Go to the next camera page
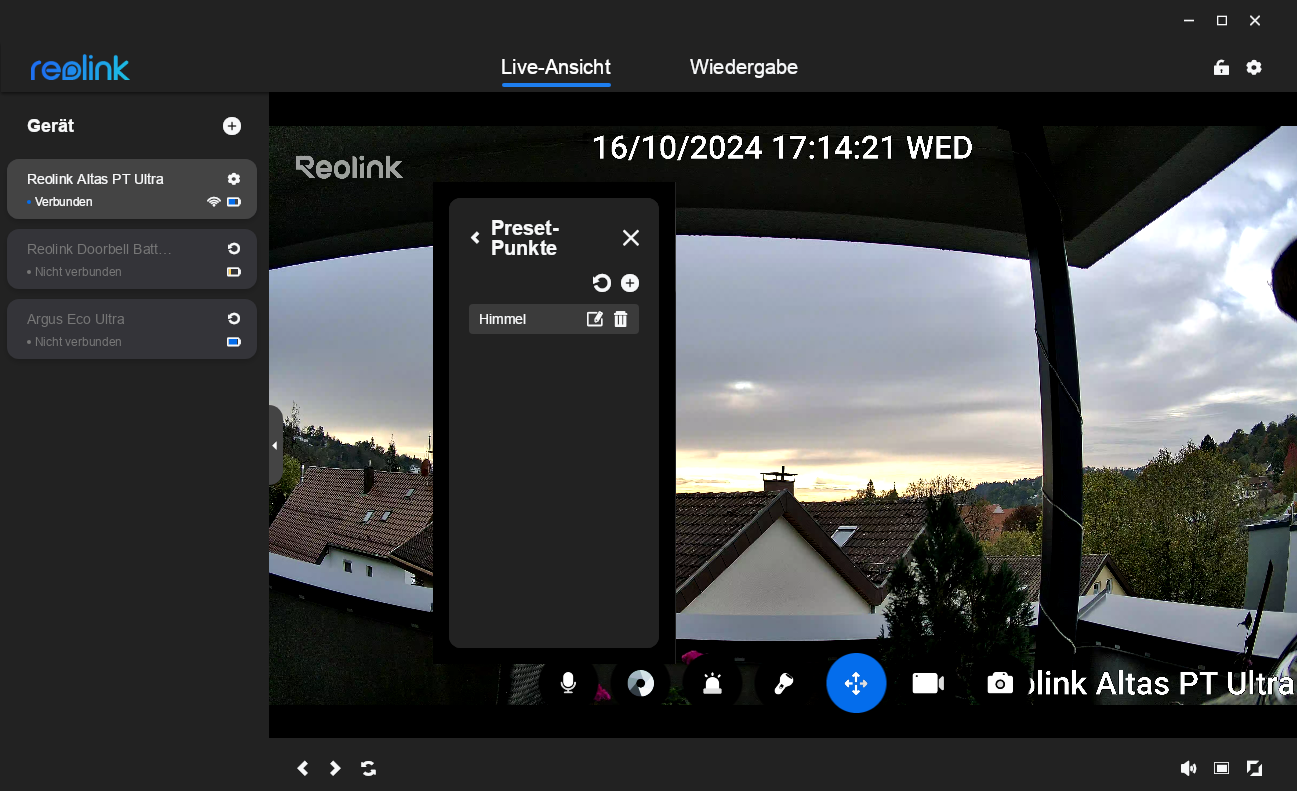 [335, 768]
